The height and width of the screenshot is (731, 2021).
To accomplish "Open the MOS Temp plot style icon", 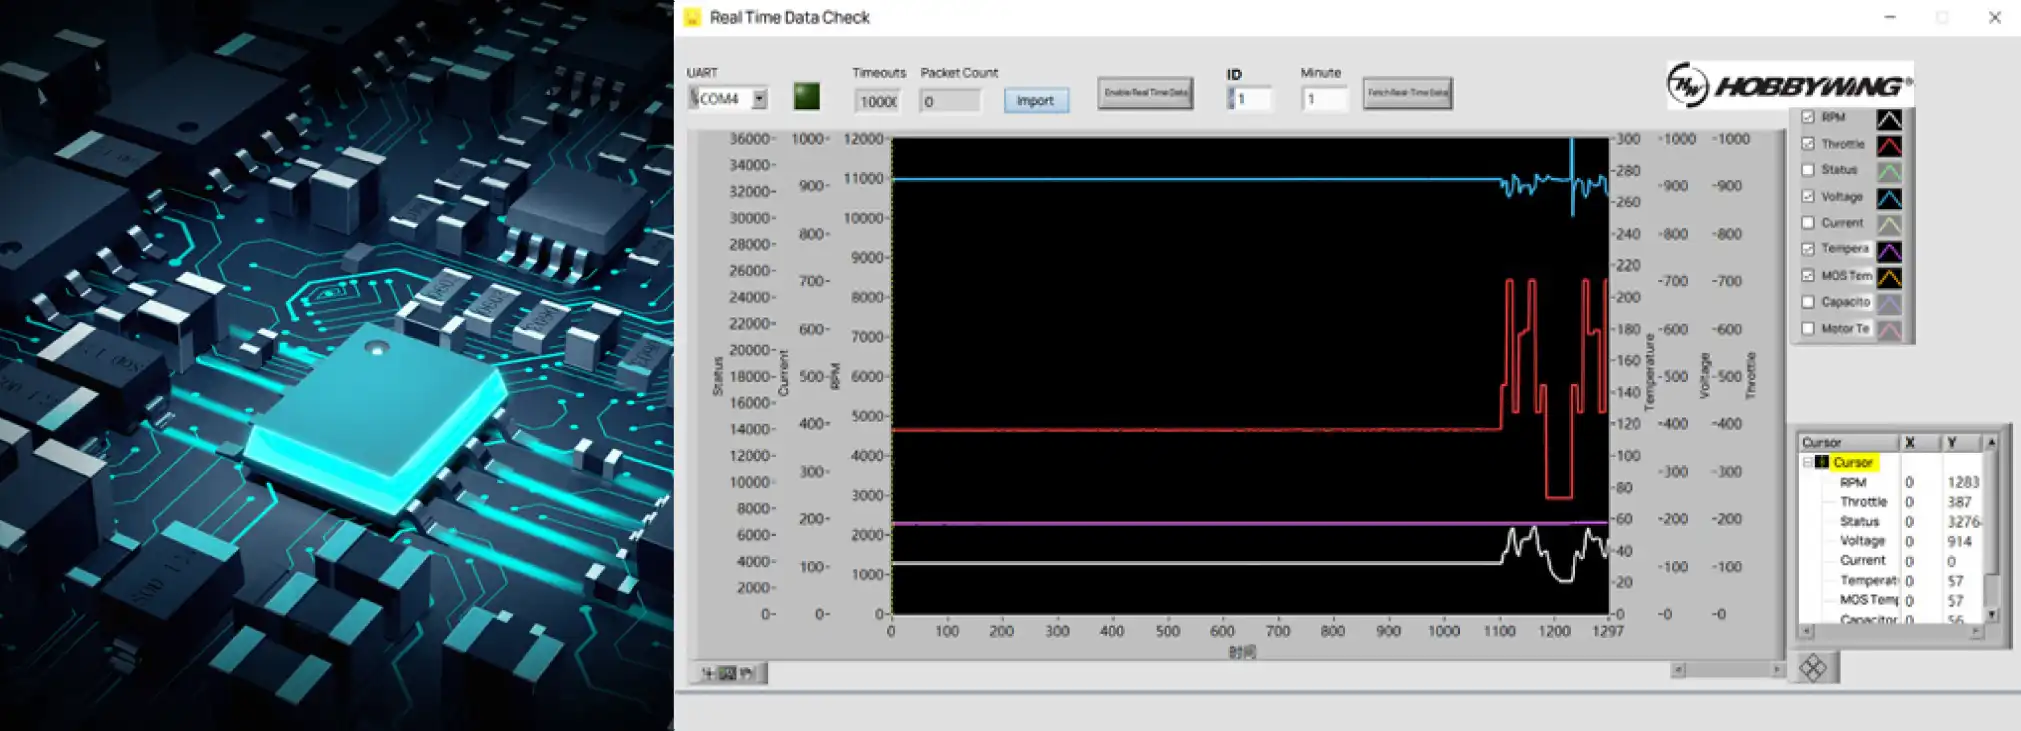I will (x=1888, y=277).
